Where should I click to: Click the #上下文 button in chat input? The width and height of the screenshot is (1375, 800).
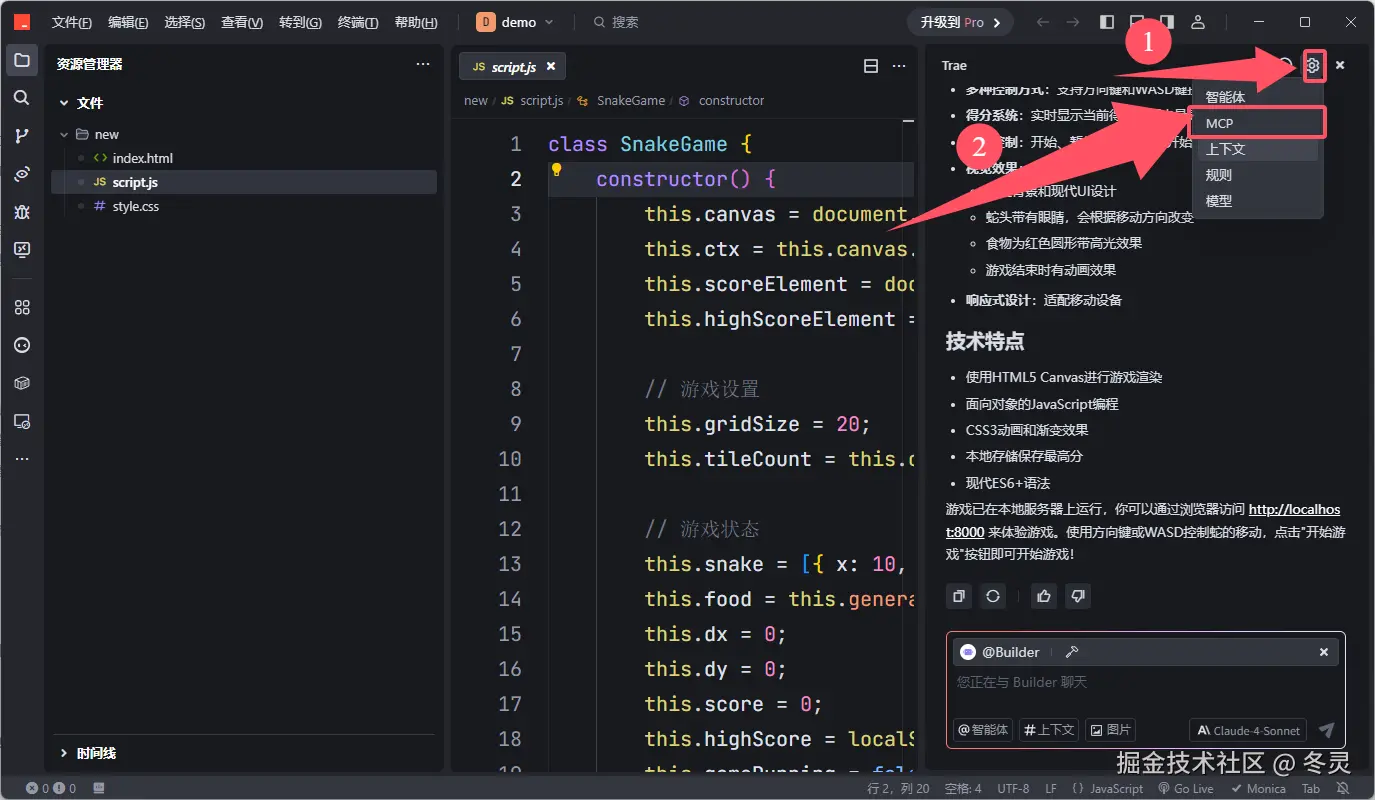coord(1049,730)
